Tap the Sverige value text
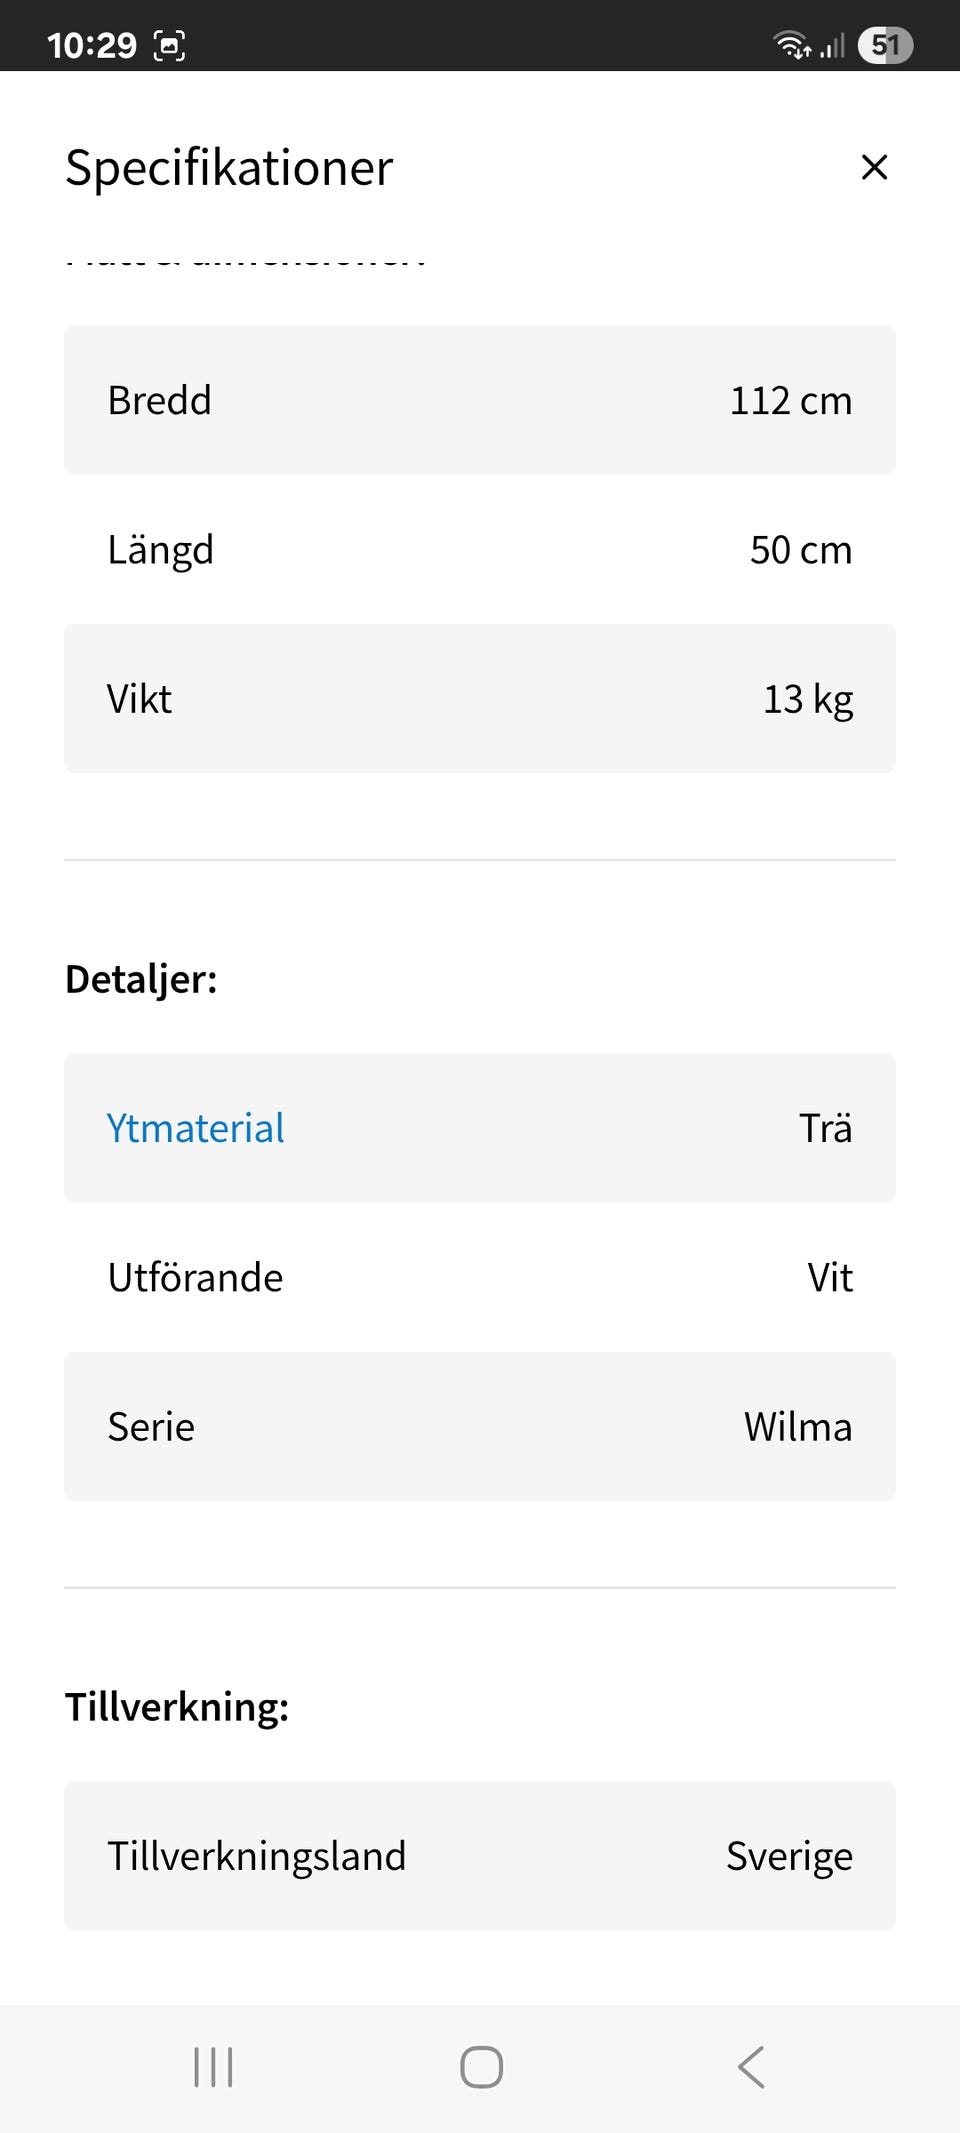 (789, 1856)
